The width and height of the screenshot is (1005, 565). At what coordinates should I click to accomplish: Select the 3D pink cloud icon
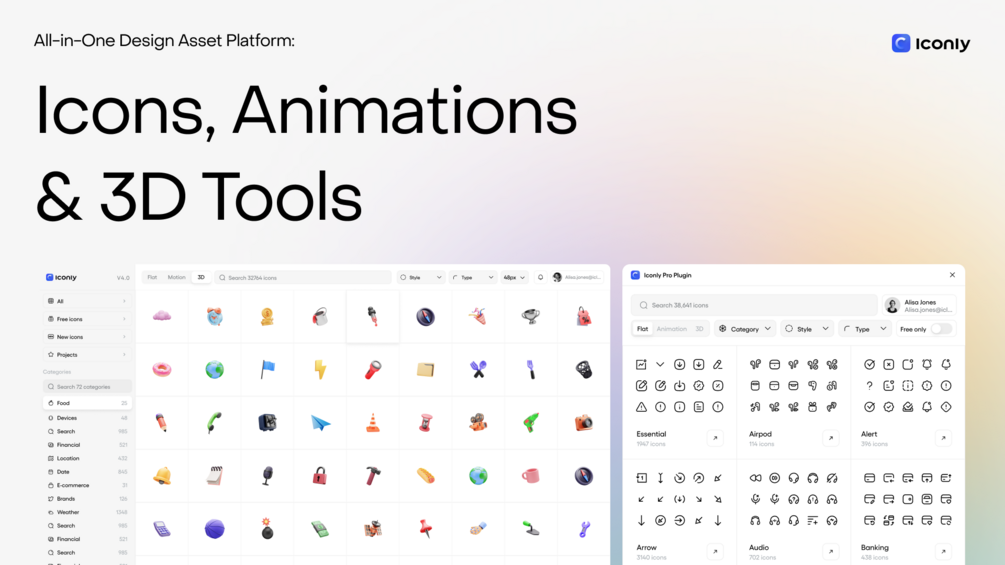(162, 316)
